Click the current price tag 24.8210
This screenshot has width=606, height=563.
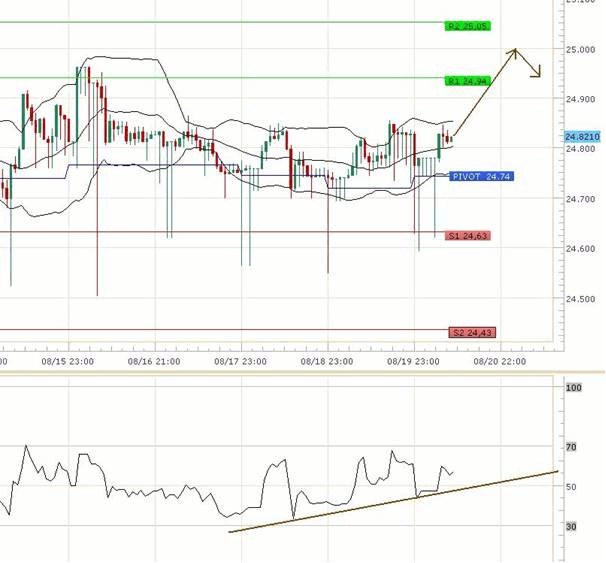(582, 137)
